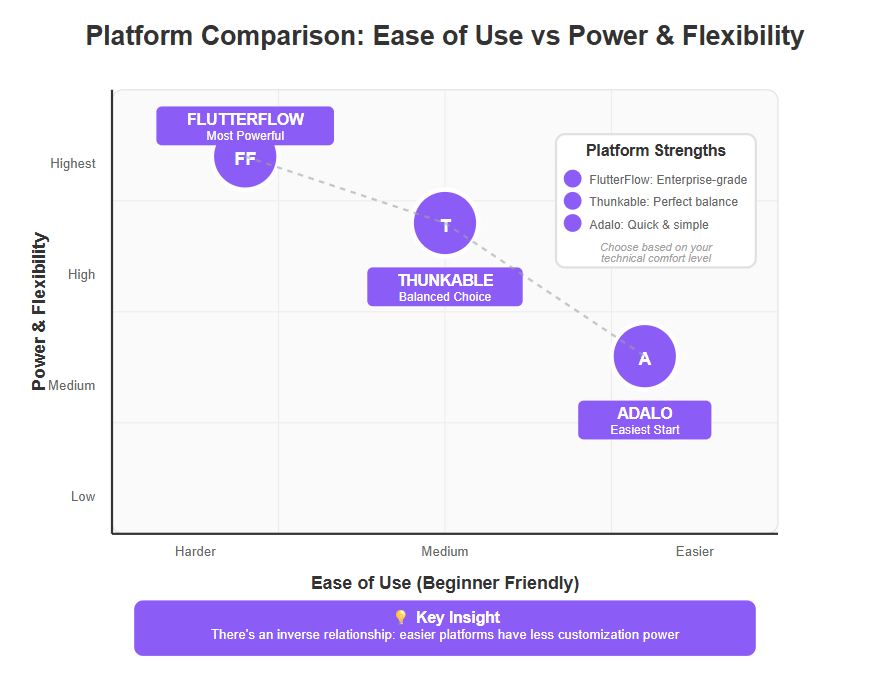This screenshot has width=881, height=684.
Task: Click the Easier x-axis tick label
Action: [x=694, y=551]
